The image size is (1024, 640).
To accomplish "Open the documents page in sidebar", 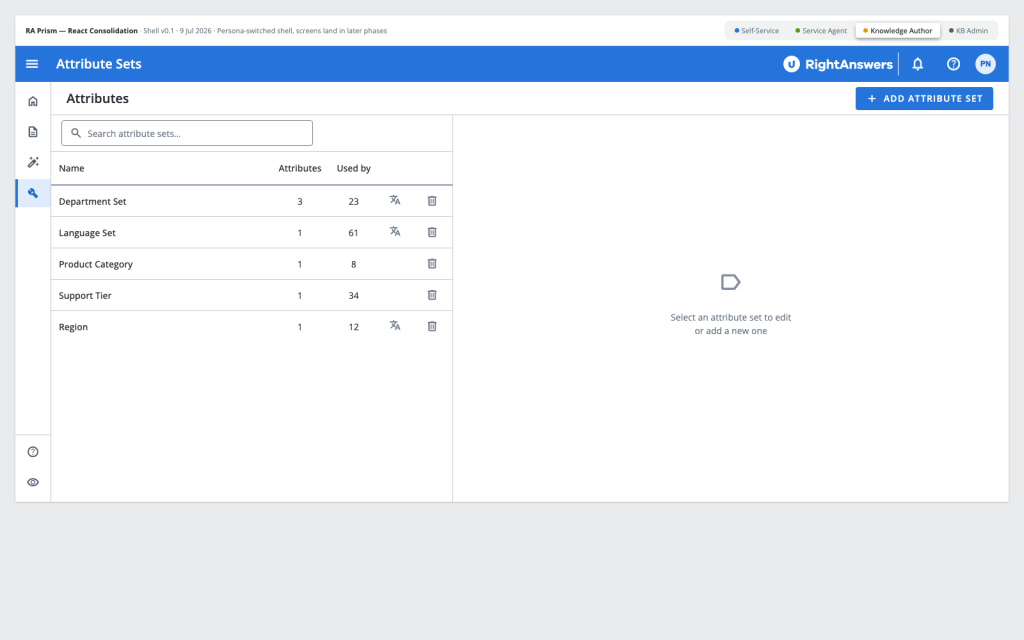I will coord(33,132).
